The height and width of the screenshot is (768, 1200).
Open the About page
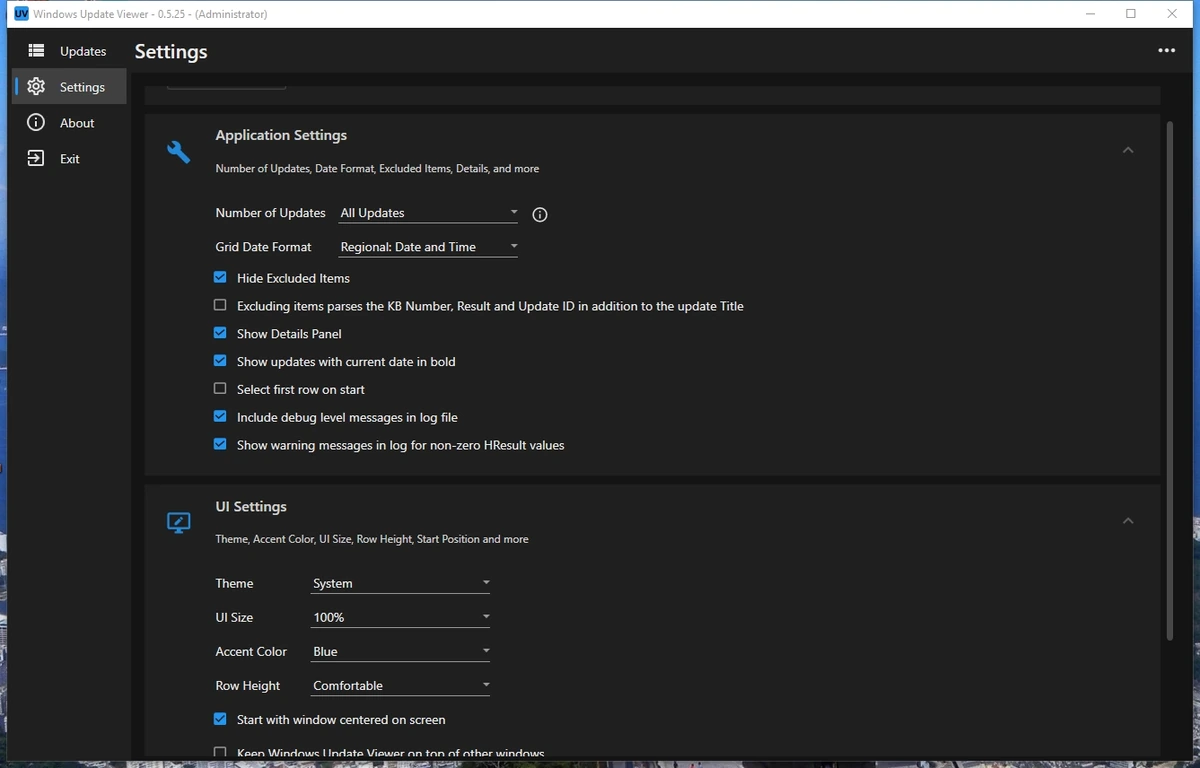(70, 123)
